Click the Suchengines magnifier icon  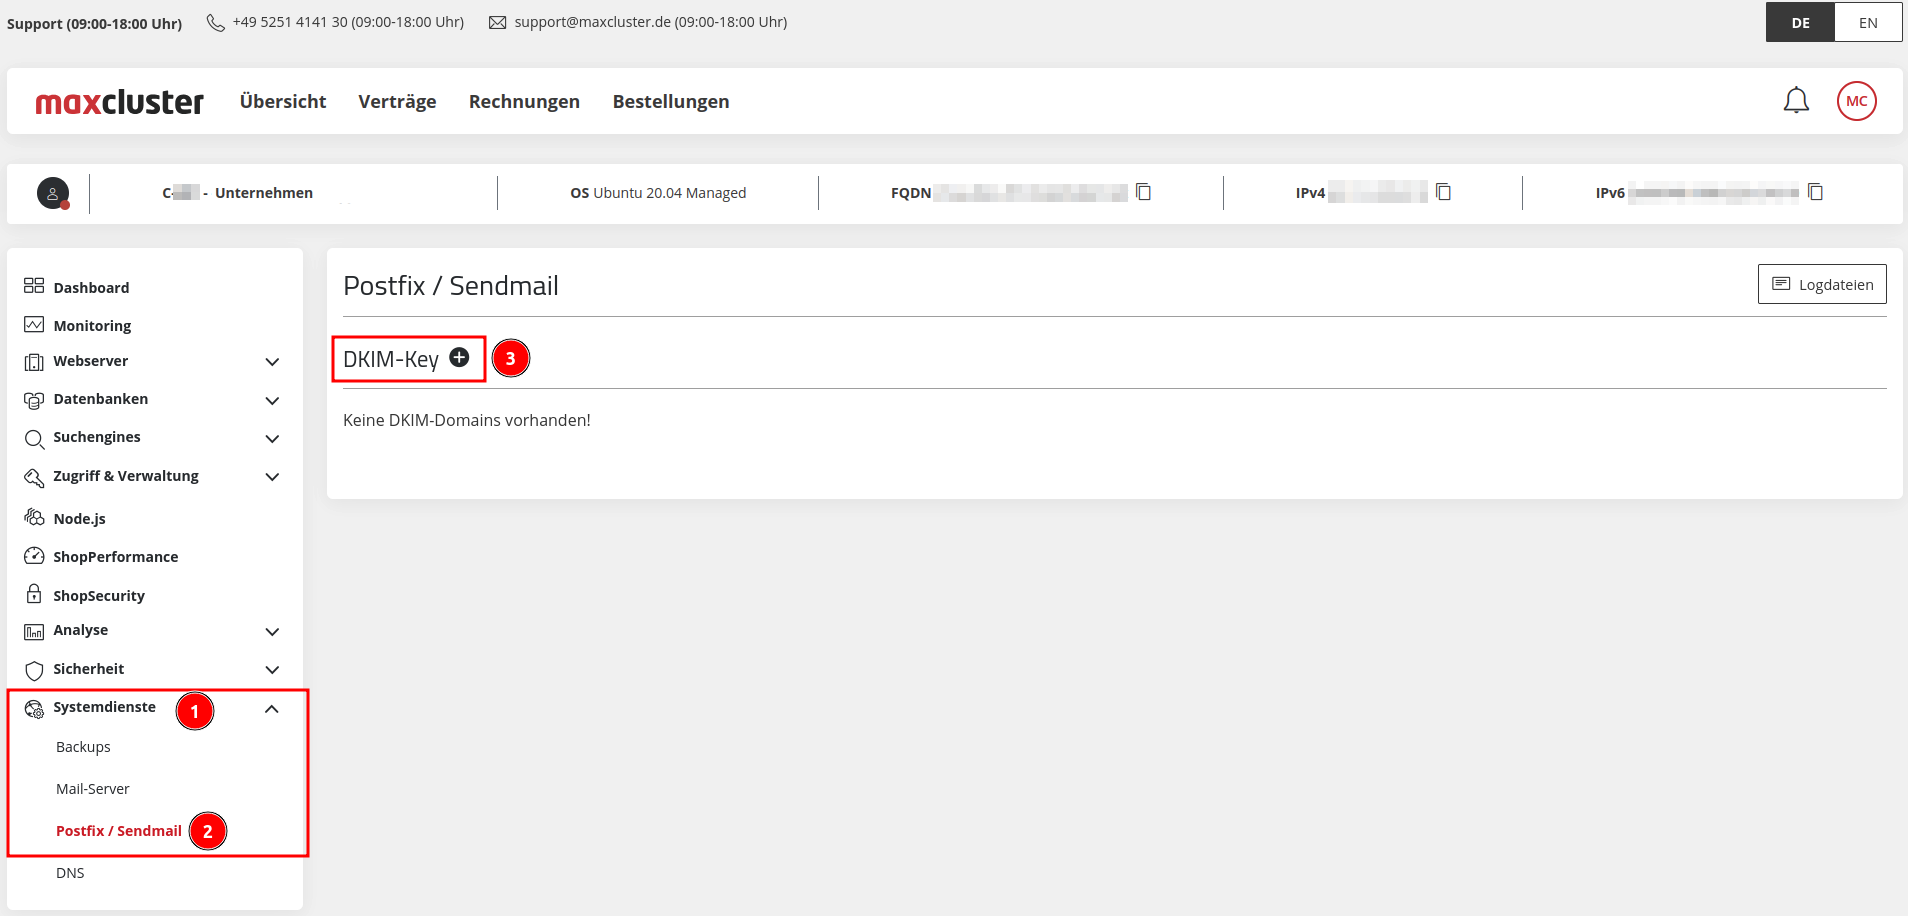[34, 439]
